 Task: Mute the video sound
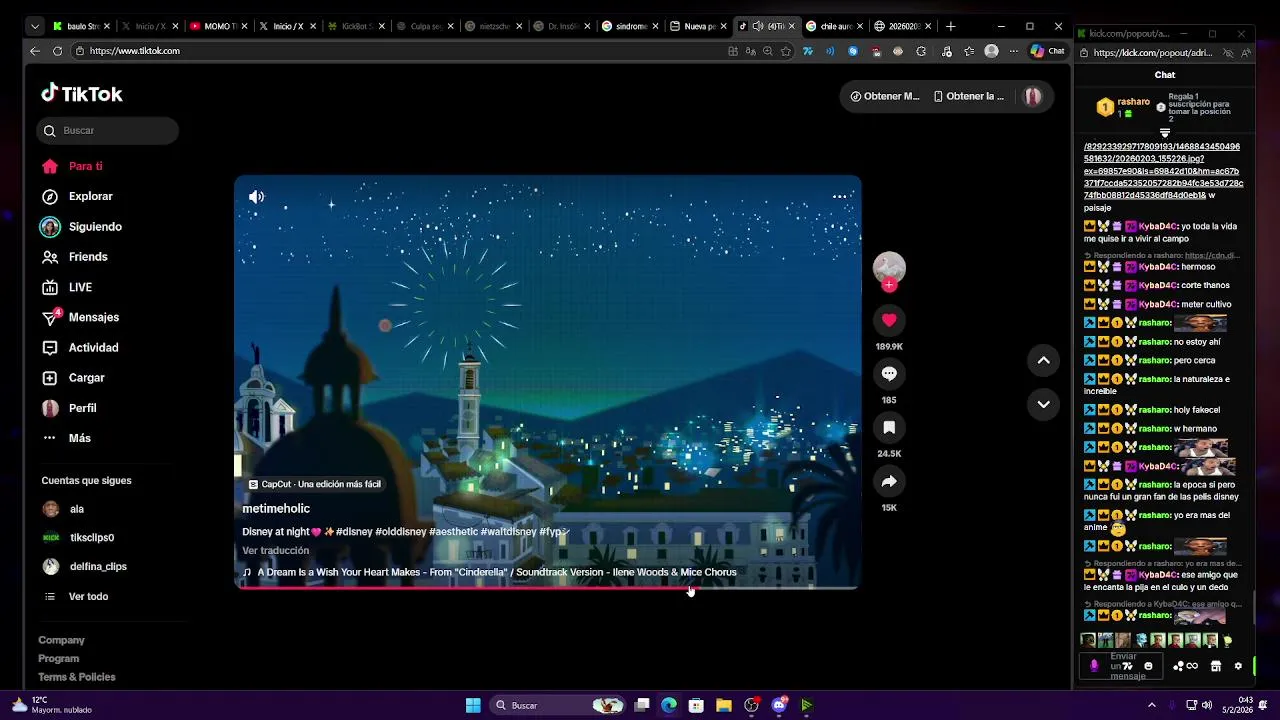pyautogui.click(x=257, y=197)
